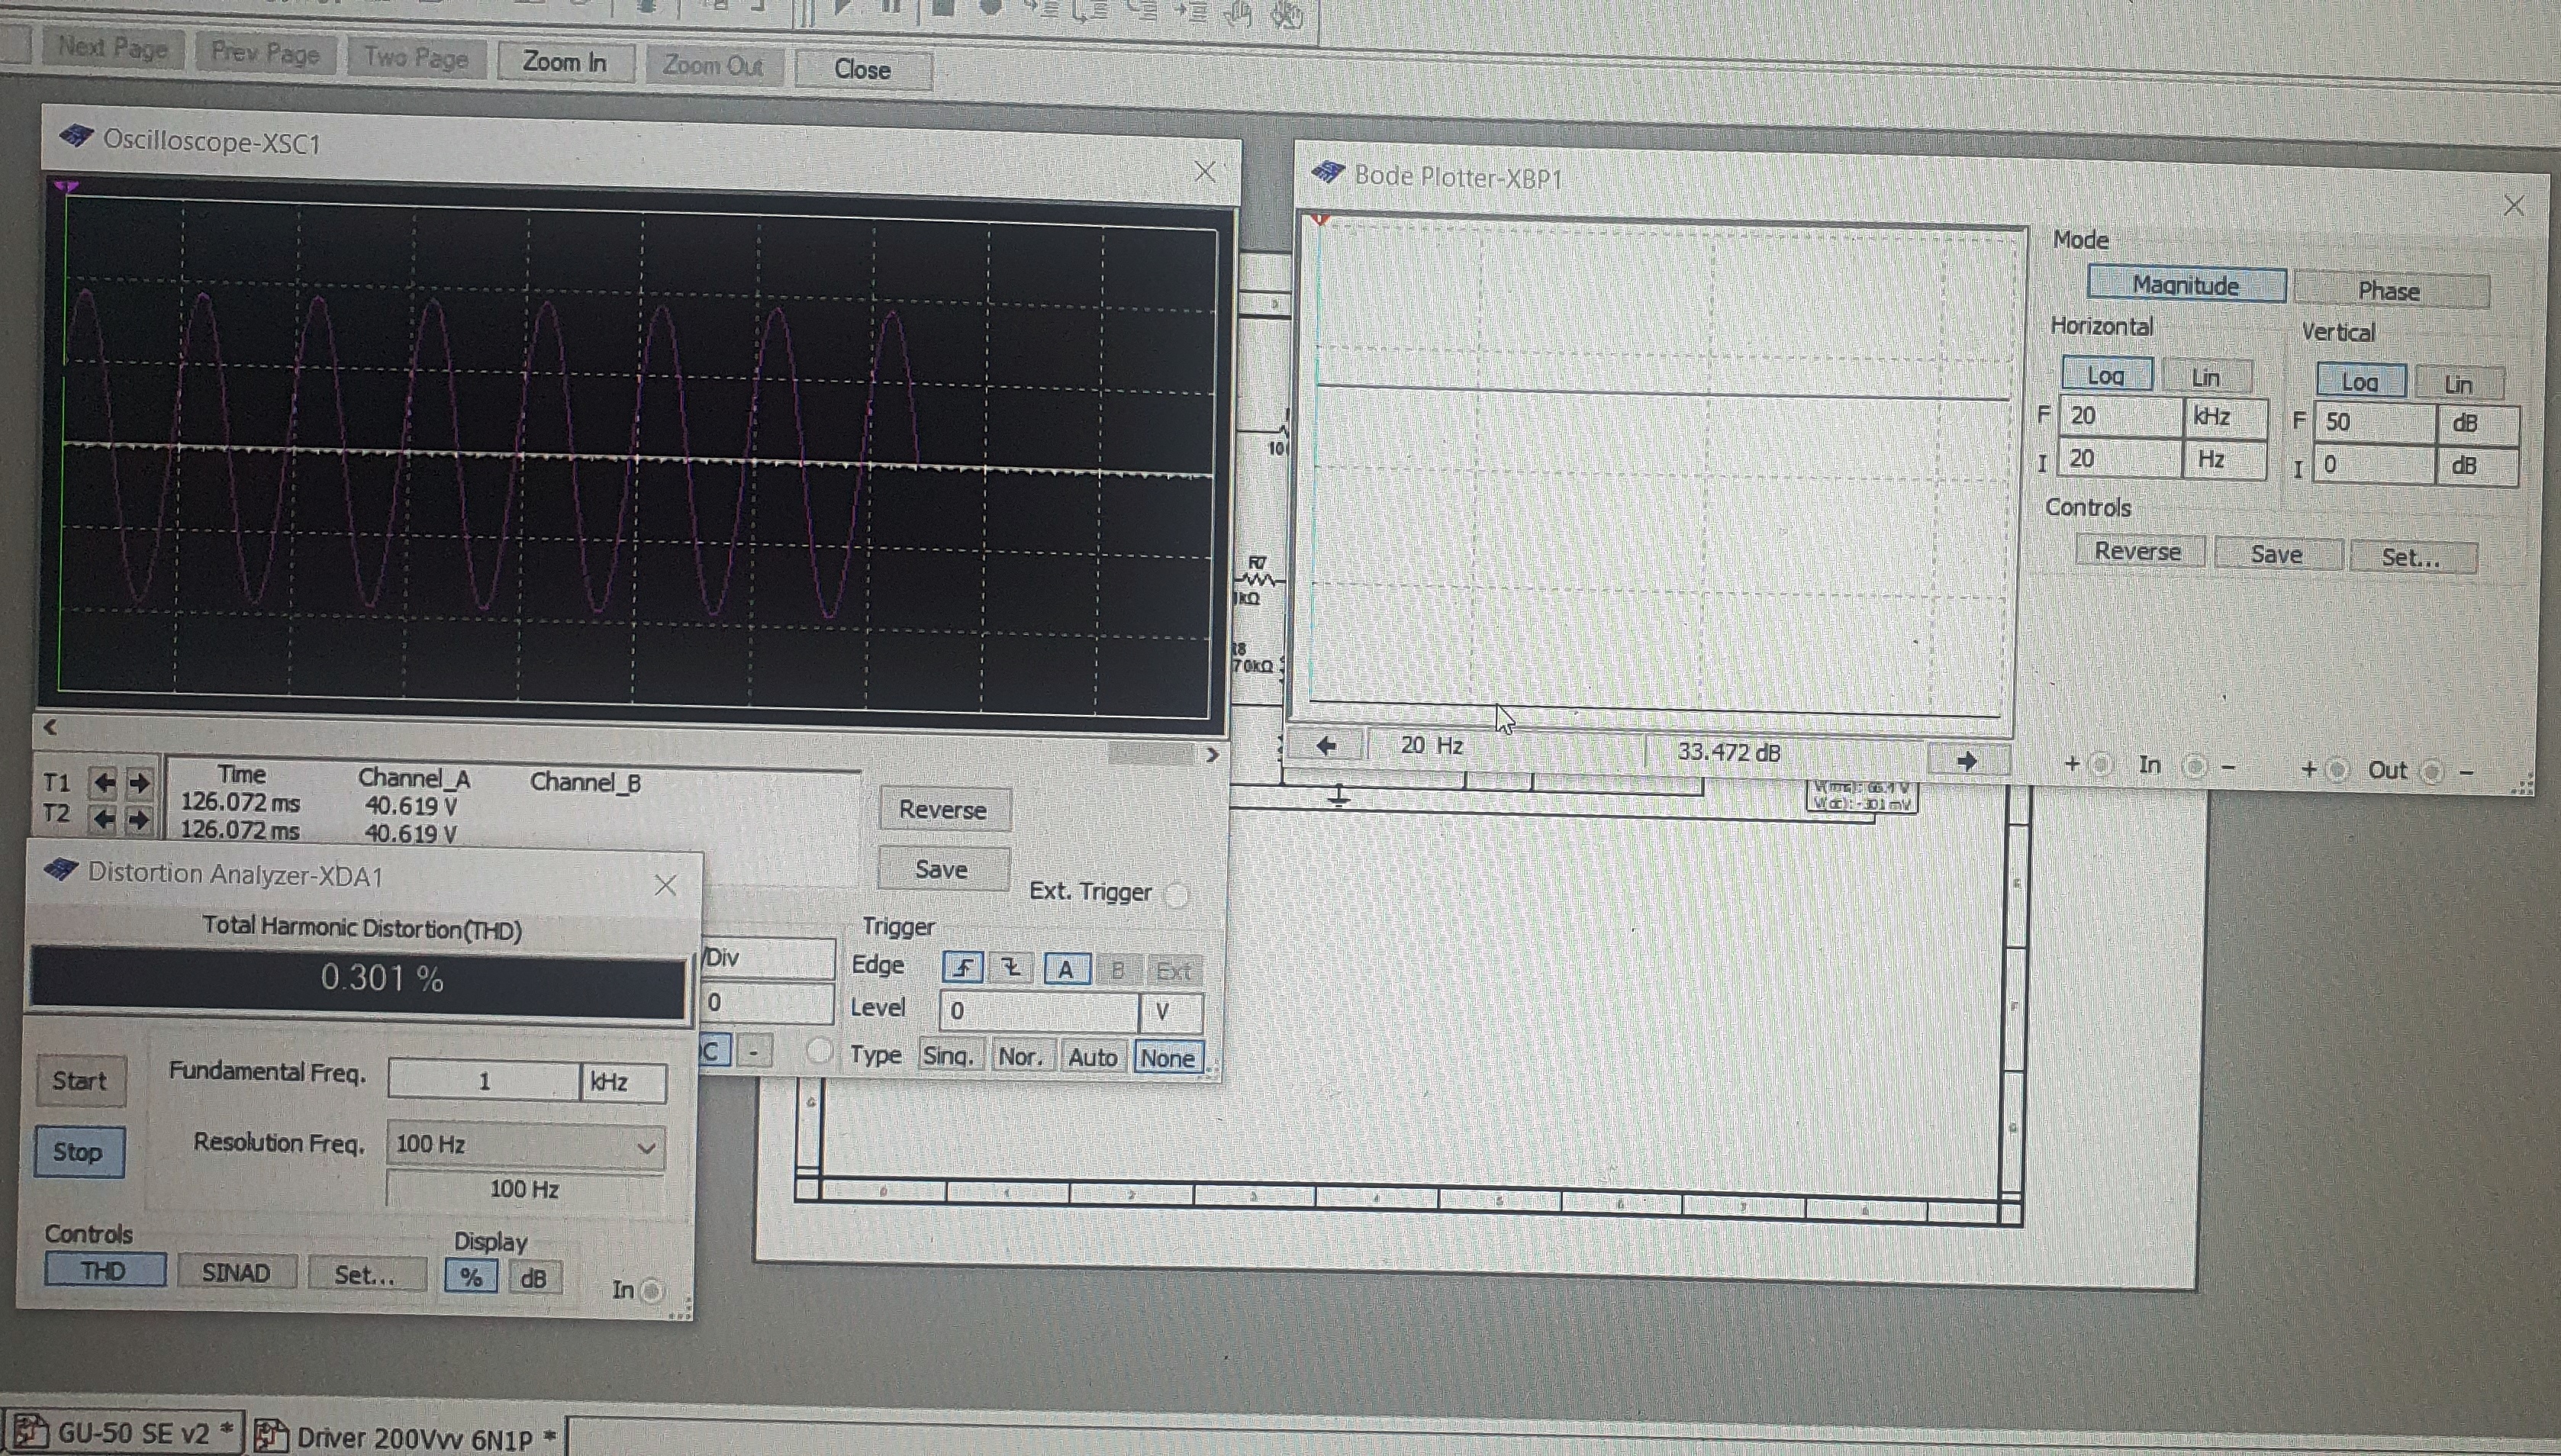This screenshot has width=2561, height=1456.
Task: Select falling edge trigger icon
Action: pyautogui.click(x=1011, y=968)
